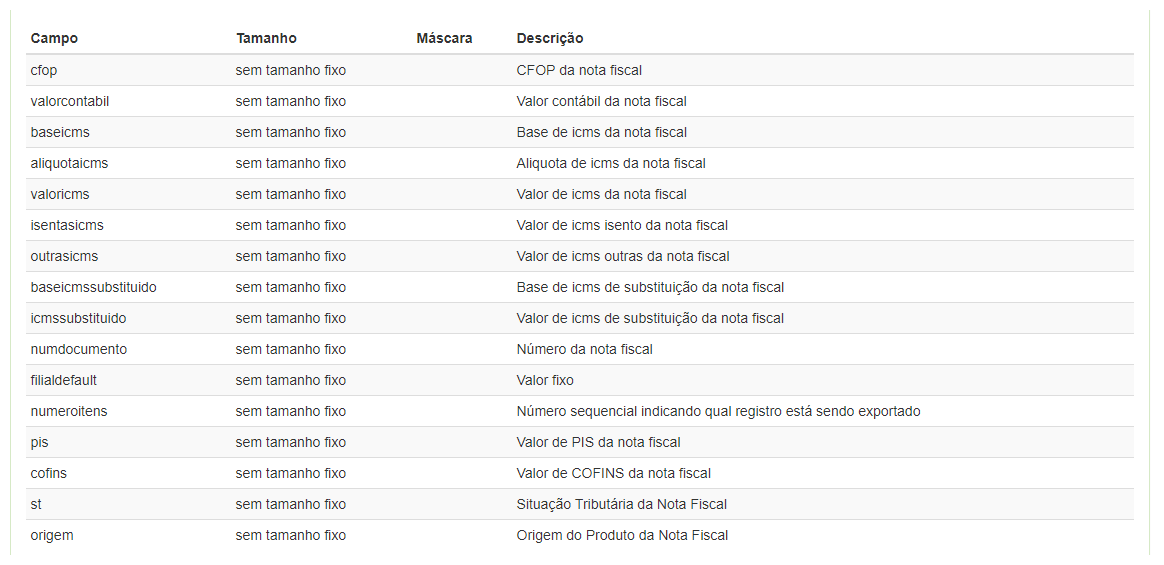Click the origem field name
1164x565 pixels.
(x=52, y=535)
